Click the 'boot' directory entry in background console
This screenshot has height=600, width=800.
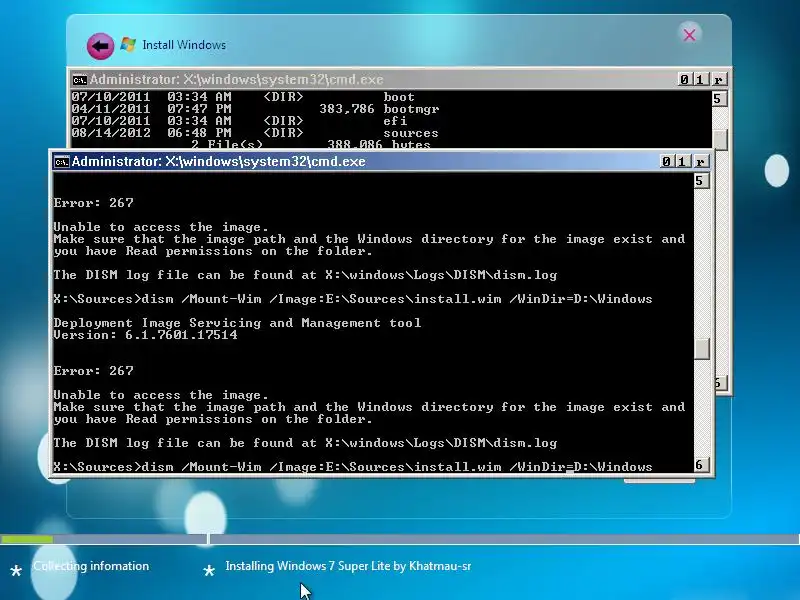(x=399, y=97)
